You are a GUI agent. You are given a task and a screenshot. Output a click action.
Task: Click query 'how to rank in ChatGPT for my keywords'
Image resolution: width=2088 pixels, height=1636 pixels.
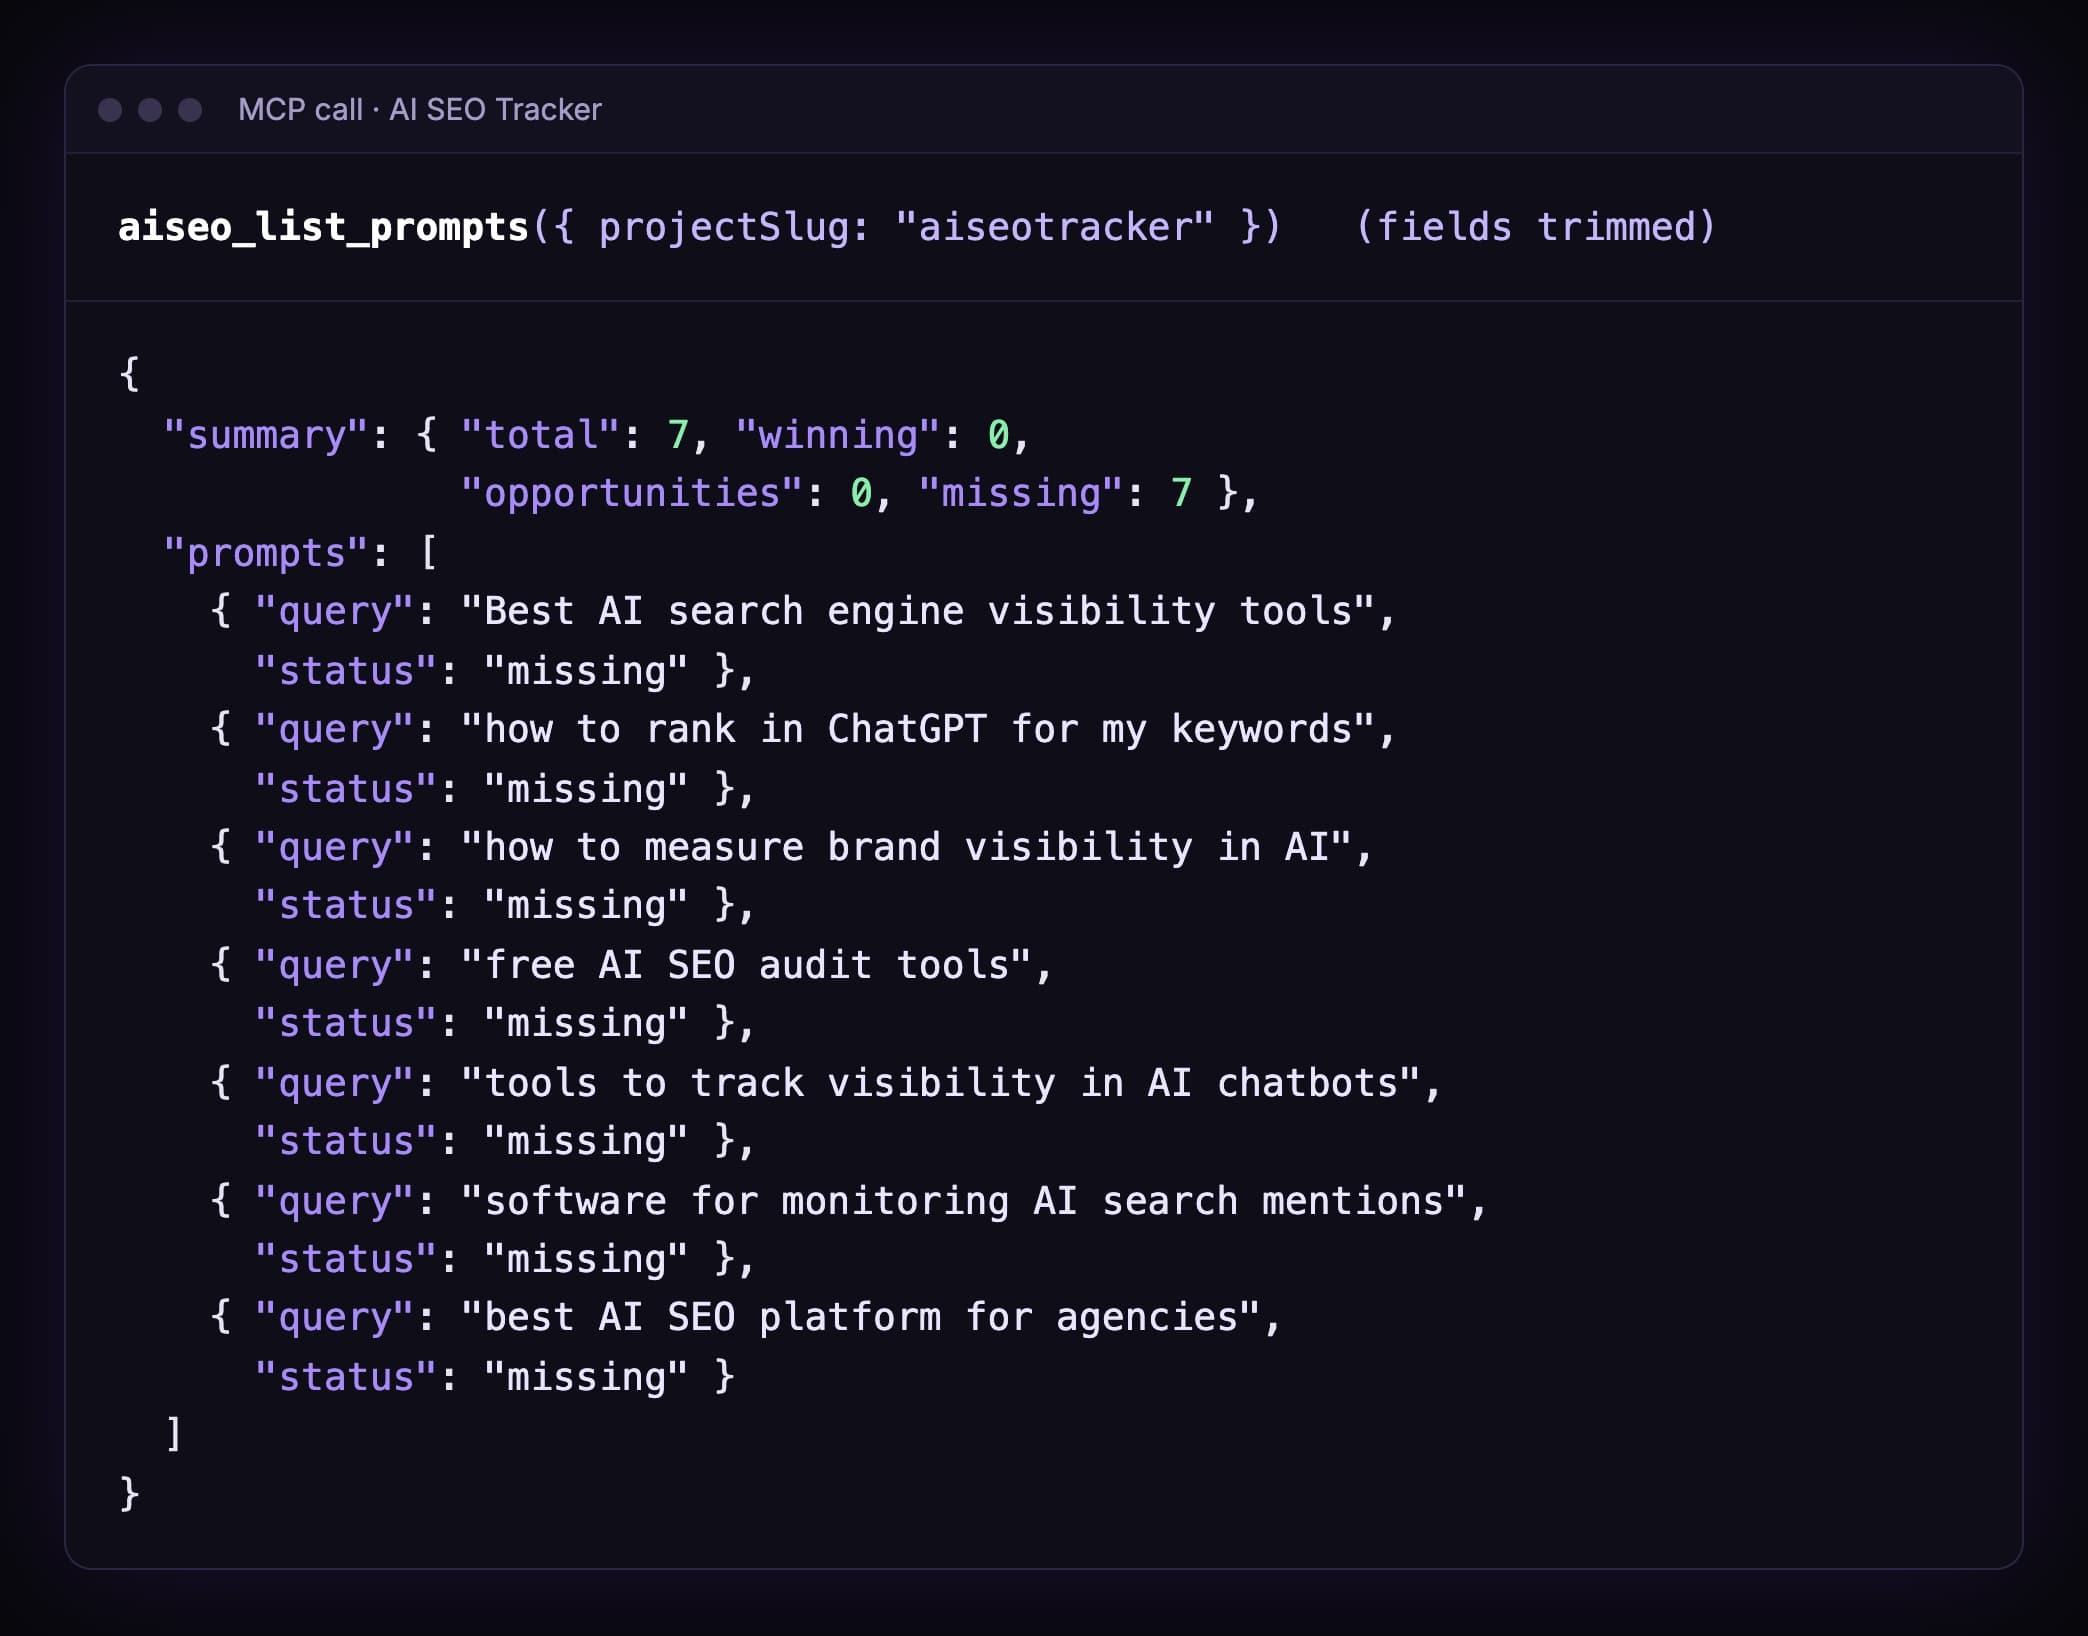point(918,730)
